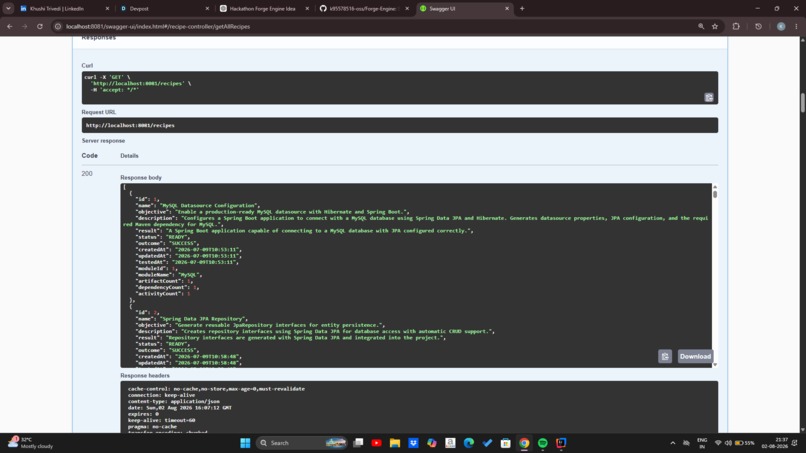
Task: Click the ENG IN language indicator
Action: pos(702,443)
